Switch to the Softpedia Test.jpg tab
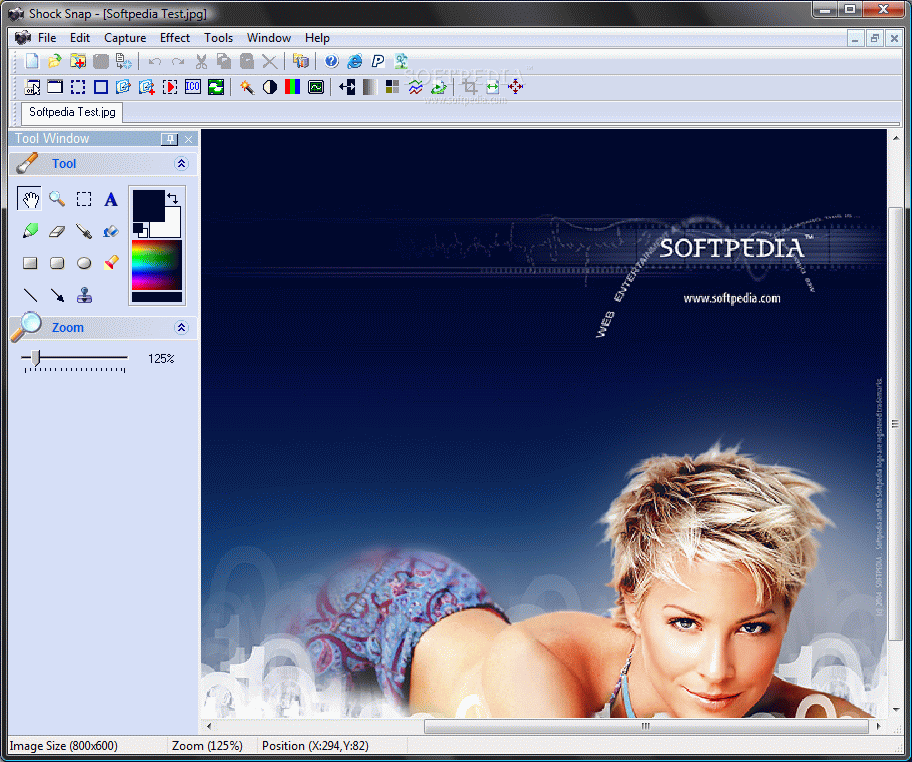This screenshot has height=762, width=912. 72,112
